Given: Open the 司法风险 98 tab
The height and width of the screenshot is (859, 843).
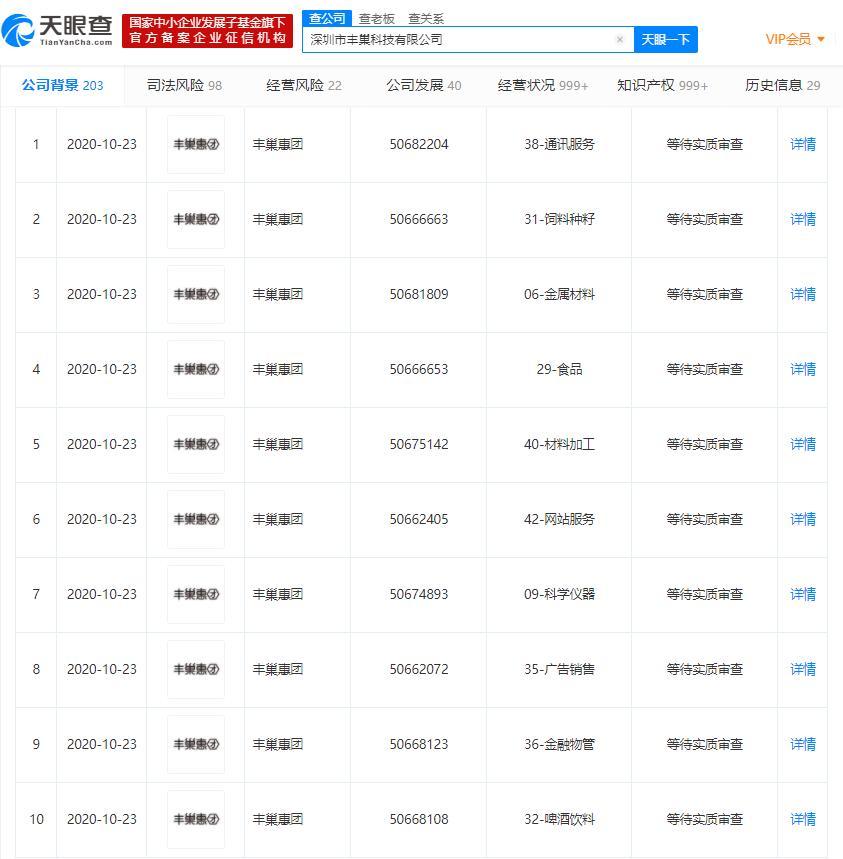Looking at the screenshot, I should click(x=184, y=85).
